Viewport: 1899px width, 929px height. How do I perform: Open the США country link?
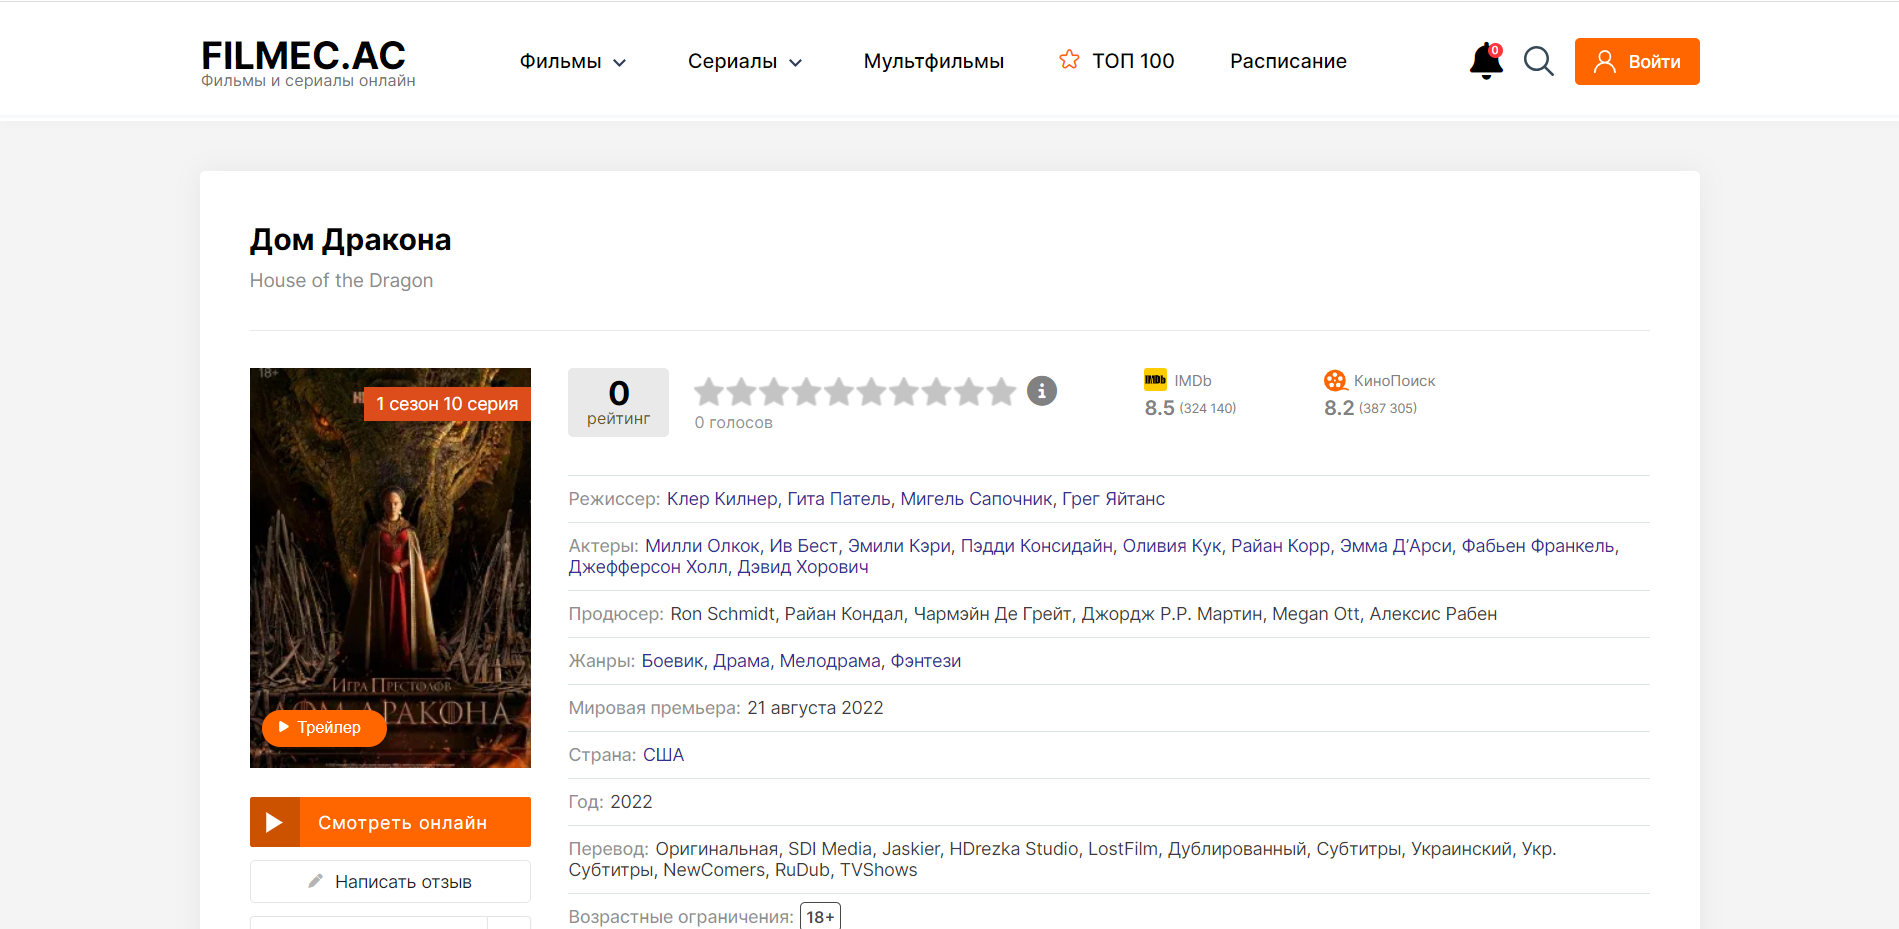click(663, 755)
